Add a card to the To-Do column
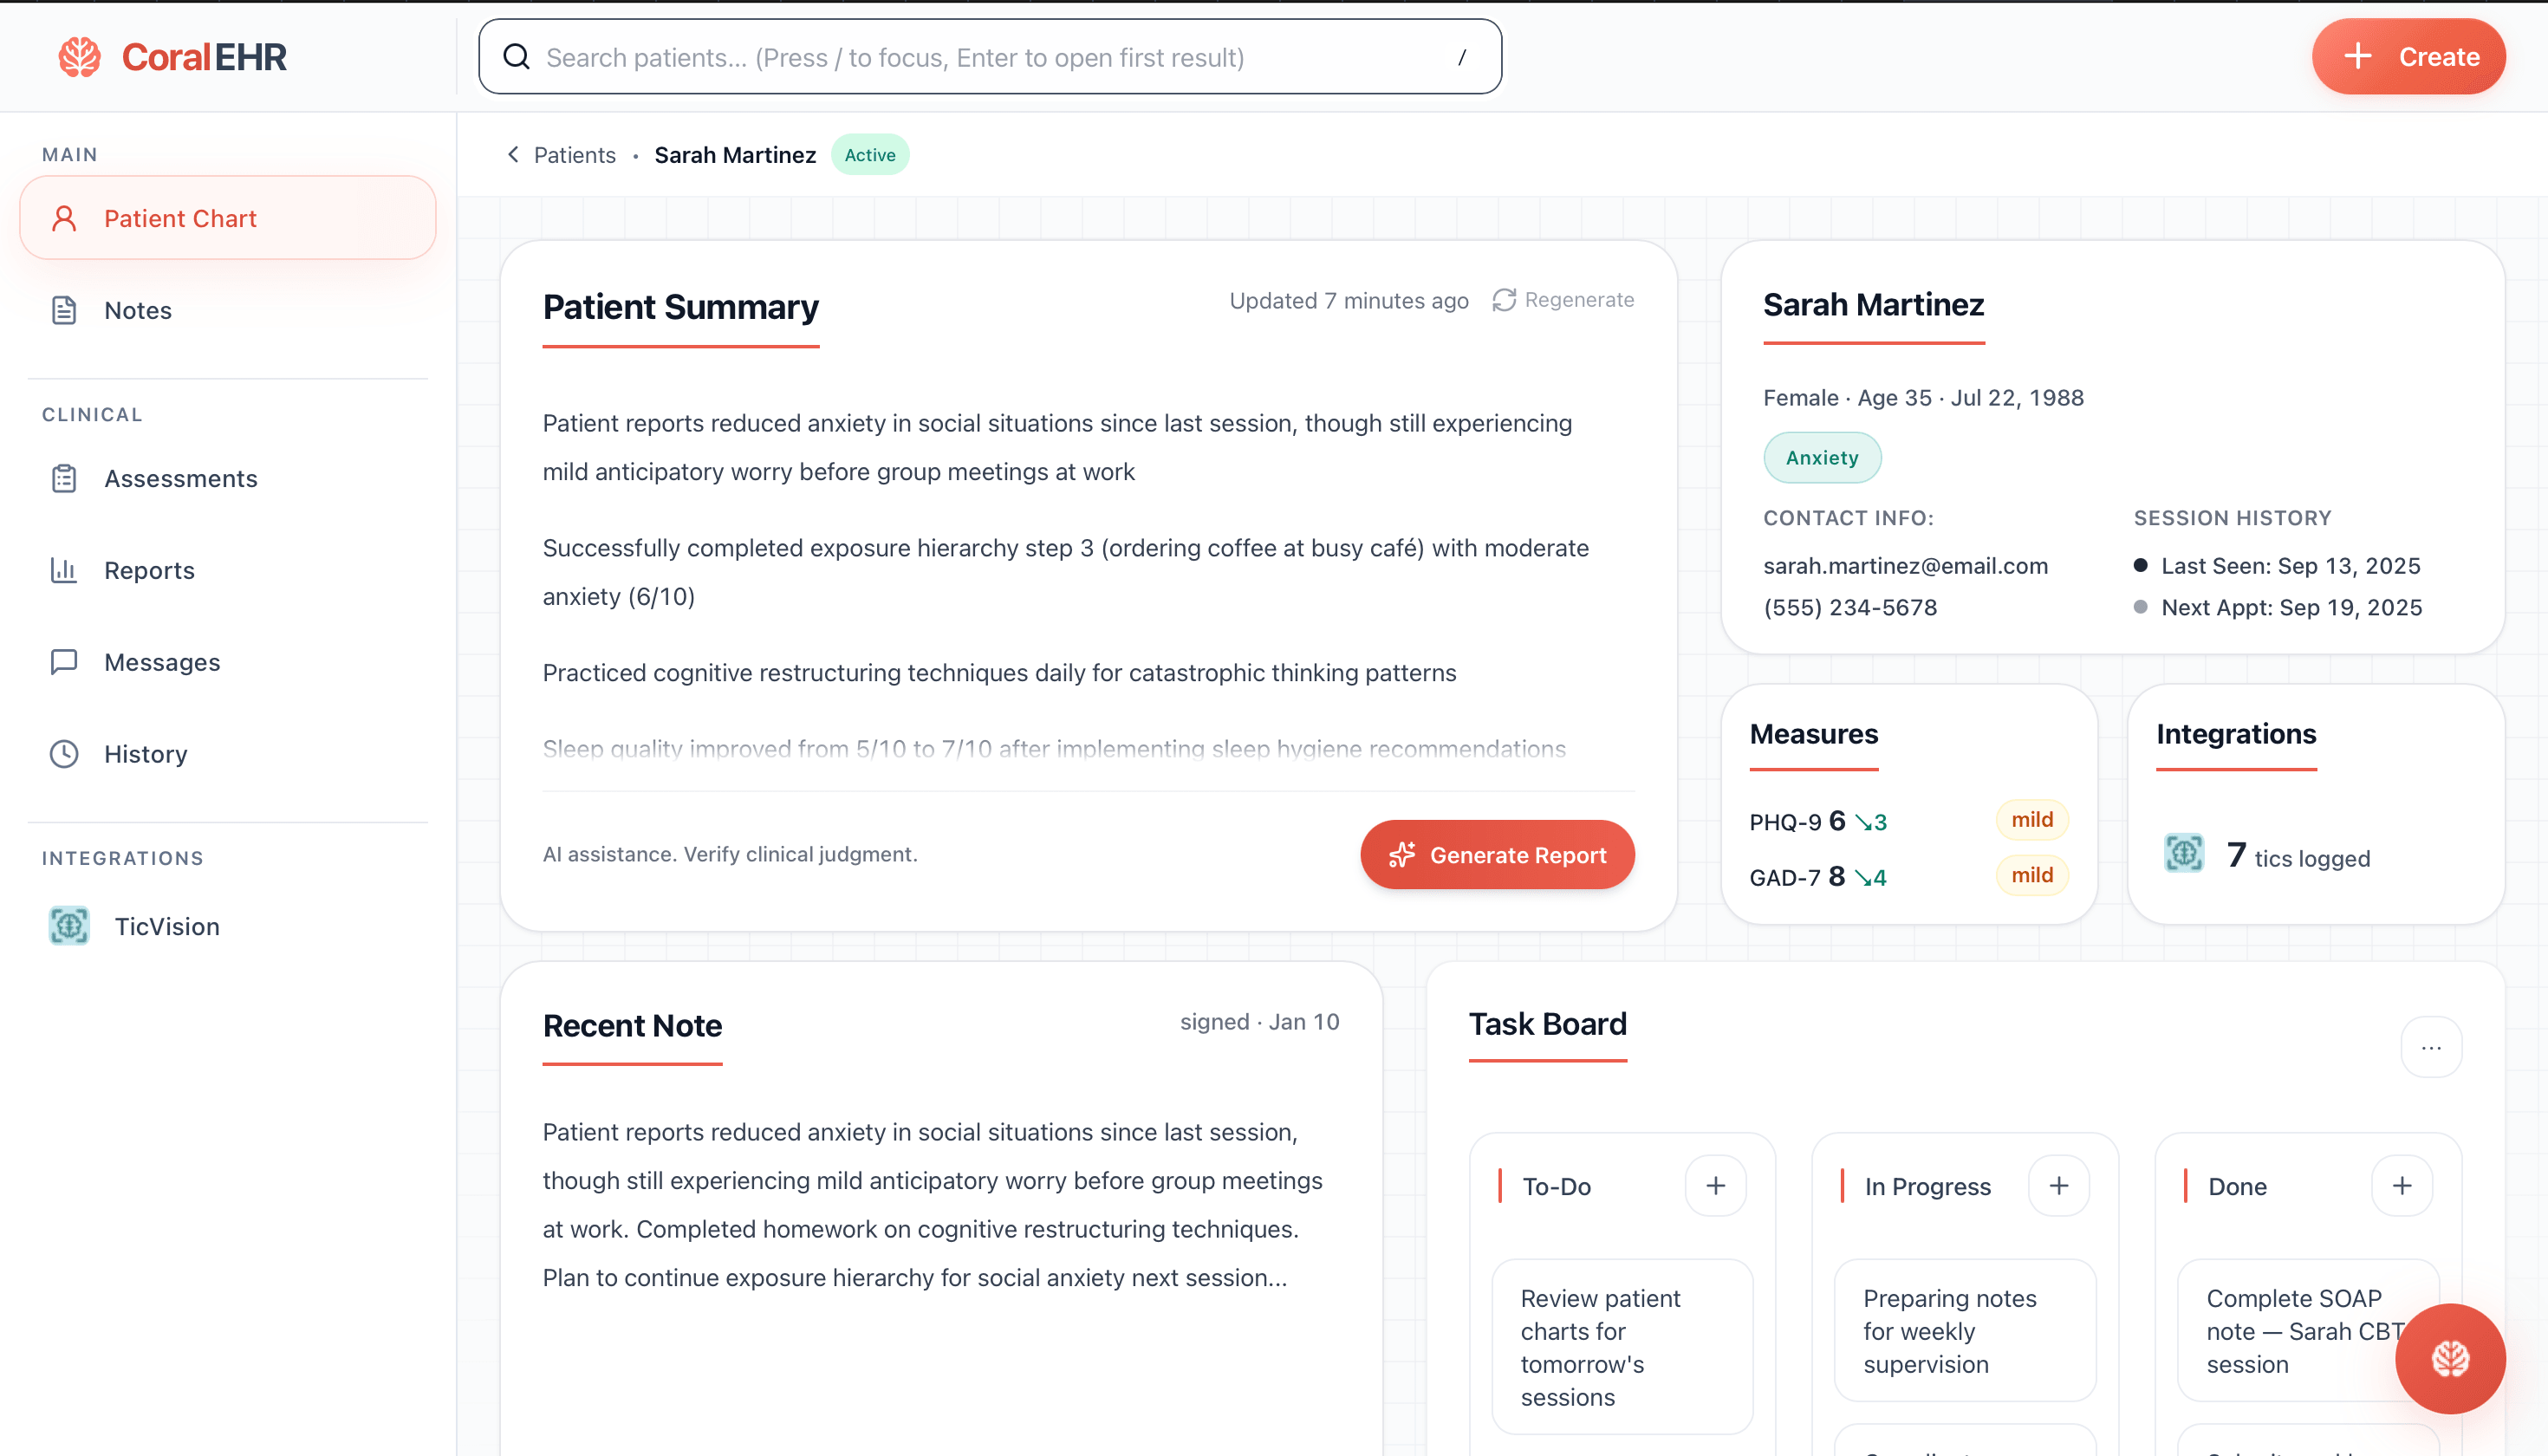 click(1715, 1186)
